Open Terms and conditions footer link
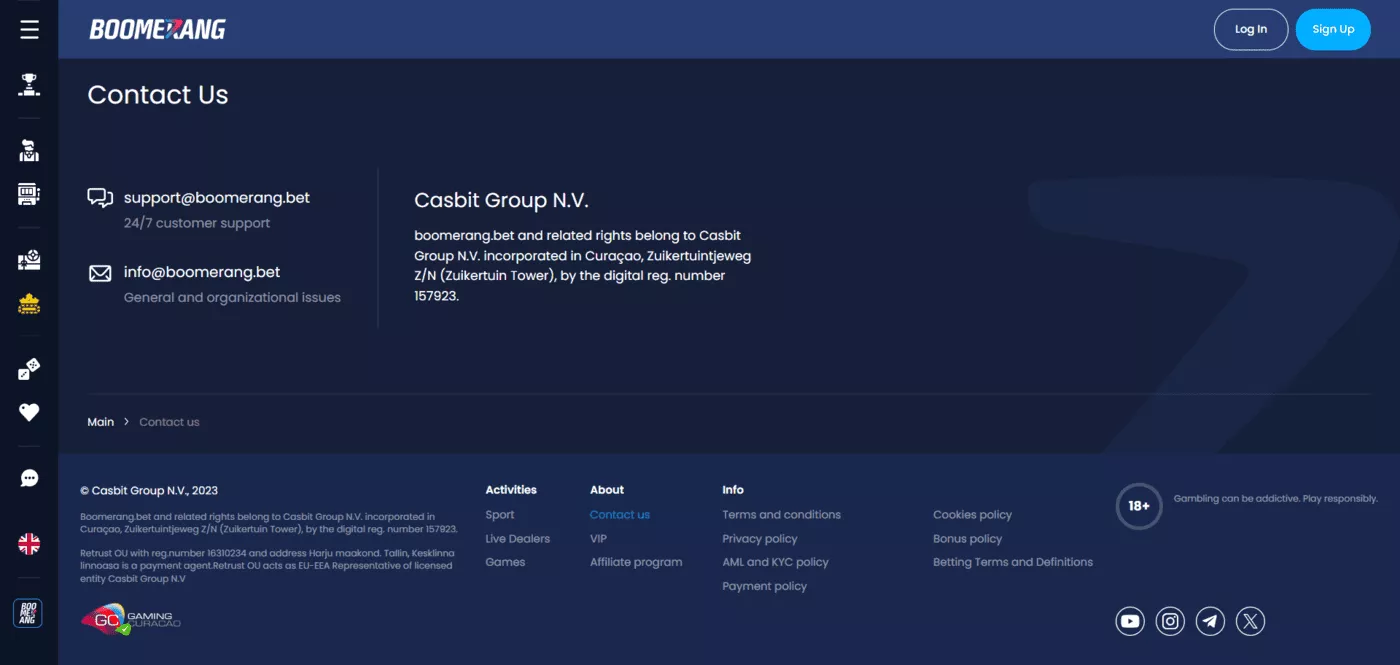 pos(781,515)
